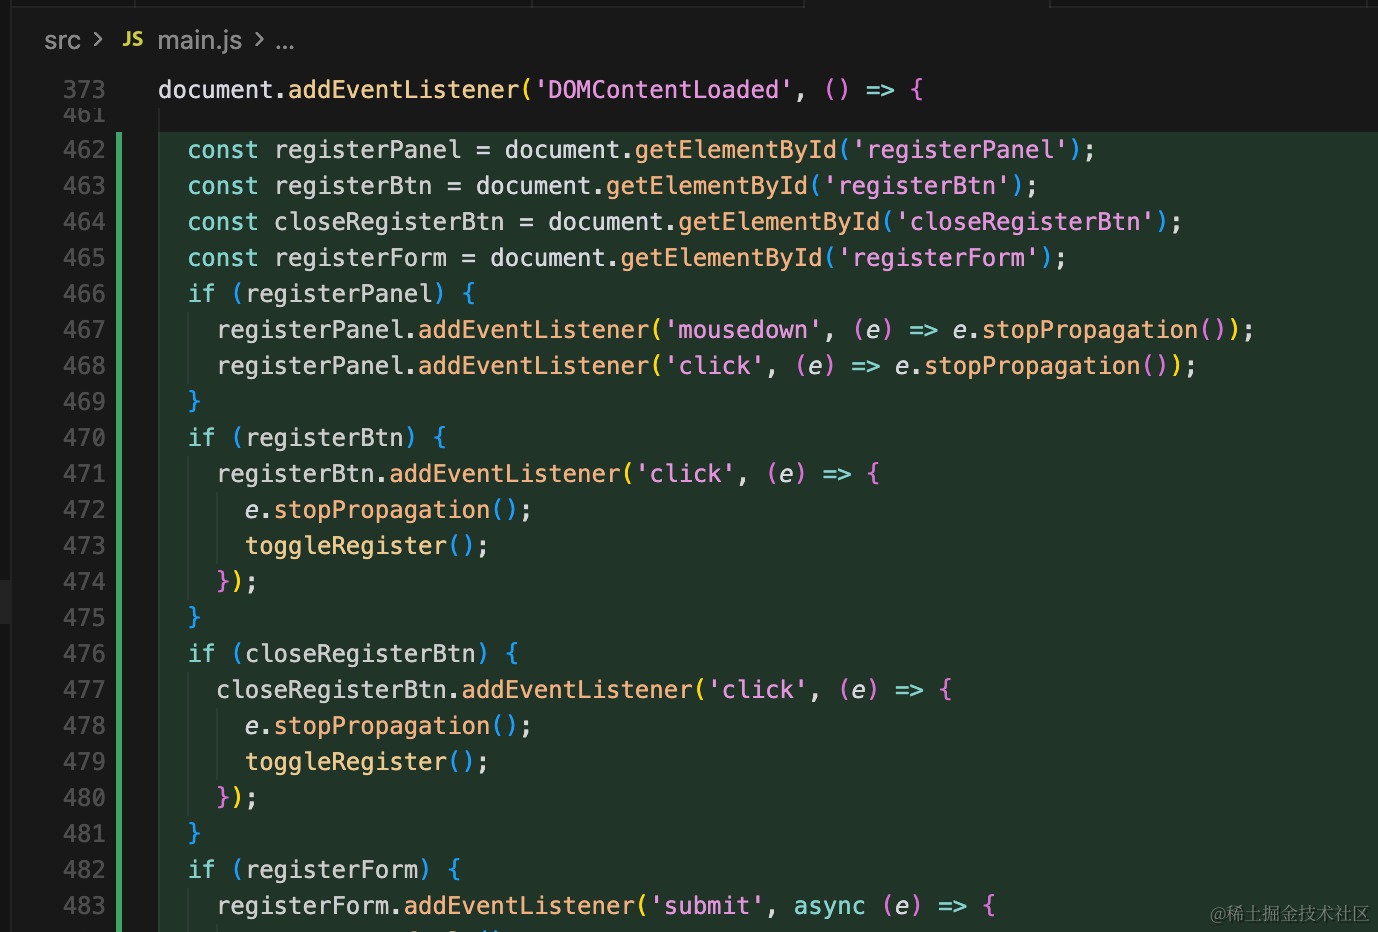The image size is (1378, 932).
Task: Click the async keyword on line 483
Action: (830, 906)
